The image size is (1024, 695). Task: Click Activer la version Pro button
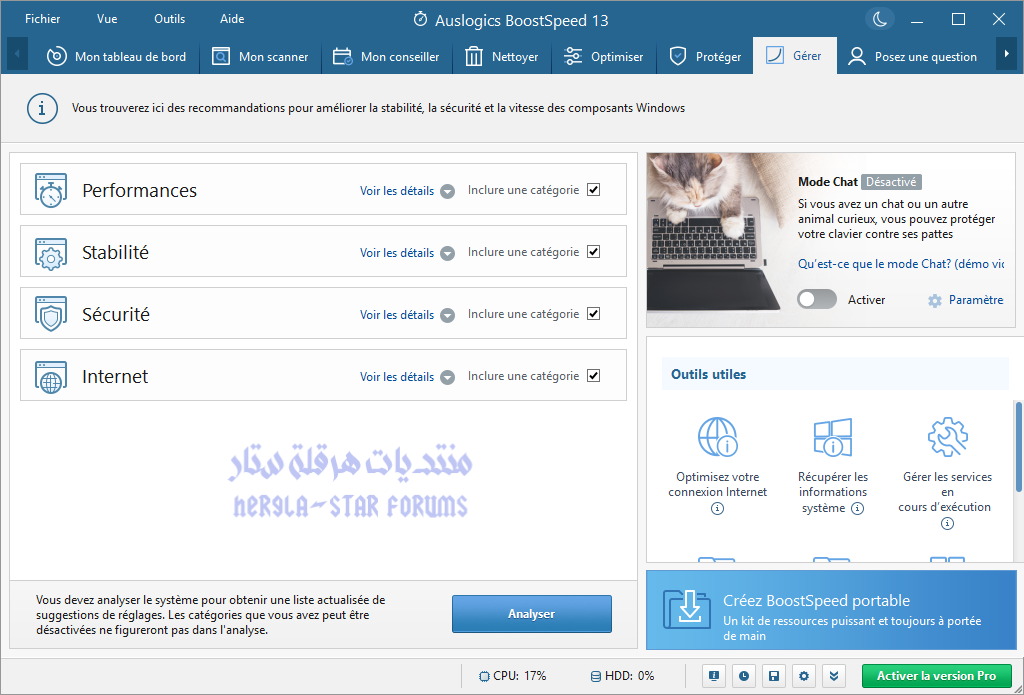[936, 676]
